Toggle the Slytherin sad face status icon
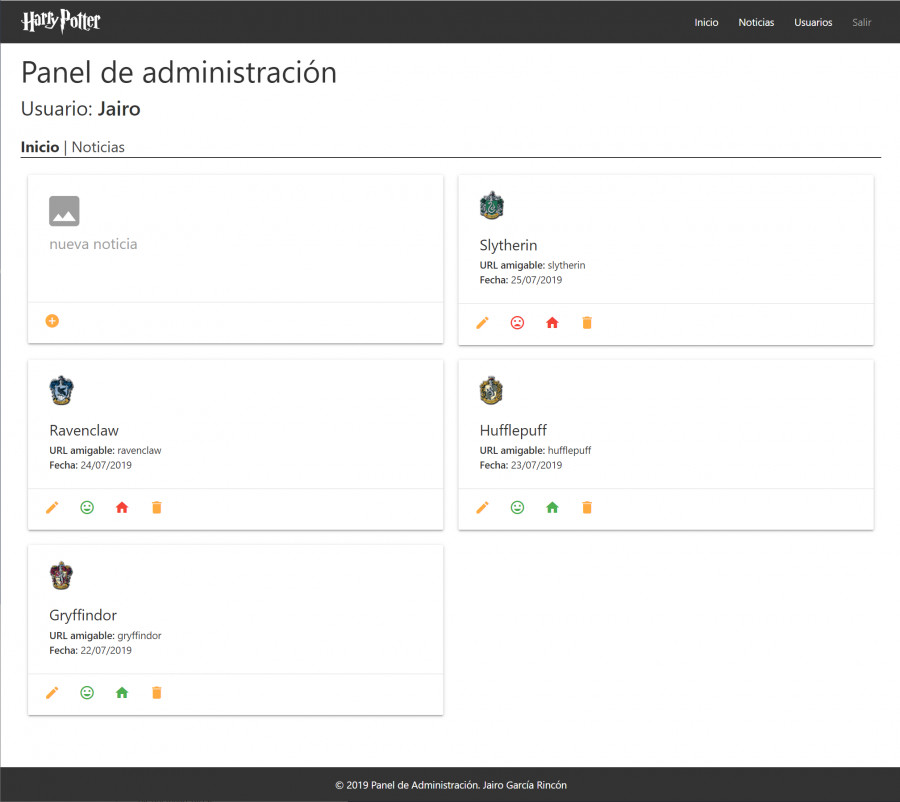900x802 pixels. coord(517,323)
